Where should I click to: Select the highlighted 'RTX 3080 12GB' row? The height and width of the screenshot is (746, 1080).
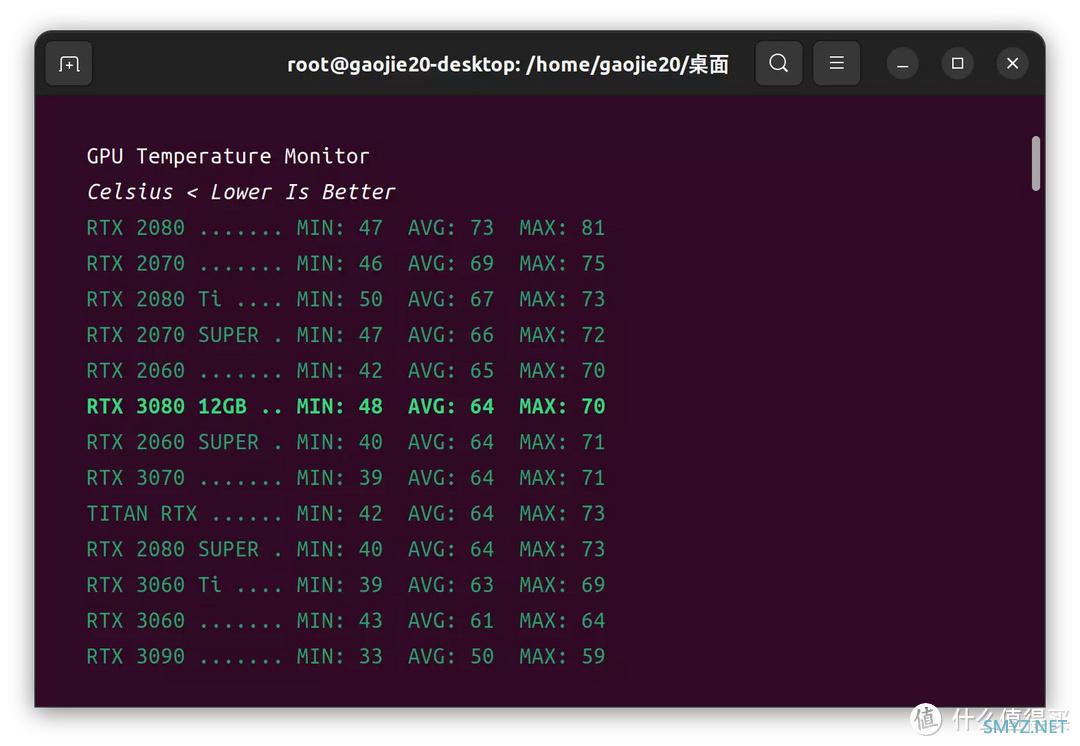point(346,406)
